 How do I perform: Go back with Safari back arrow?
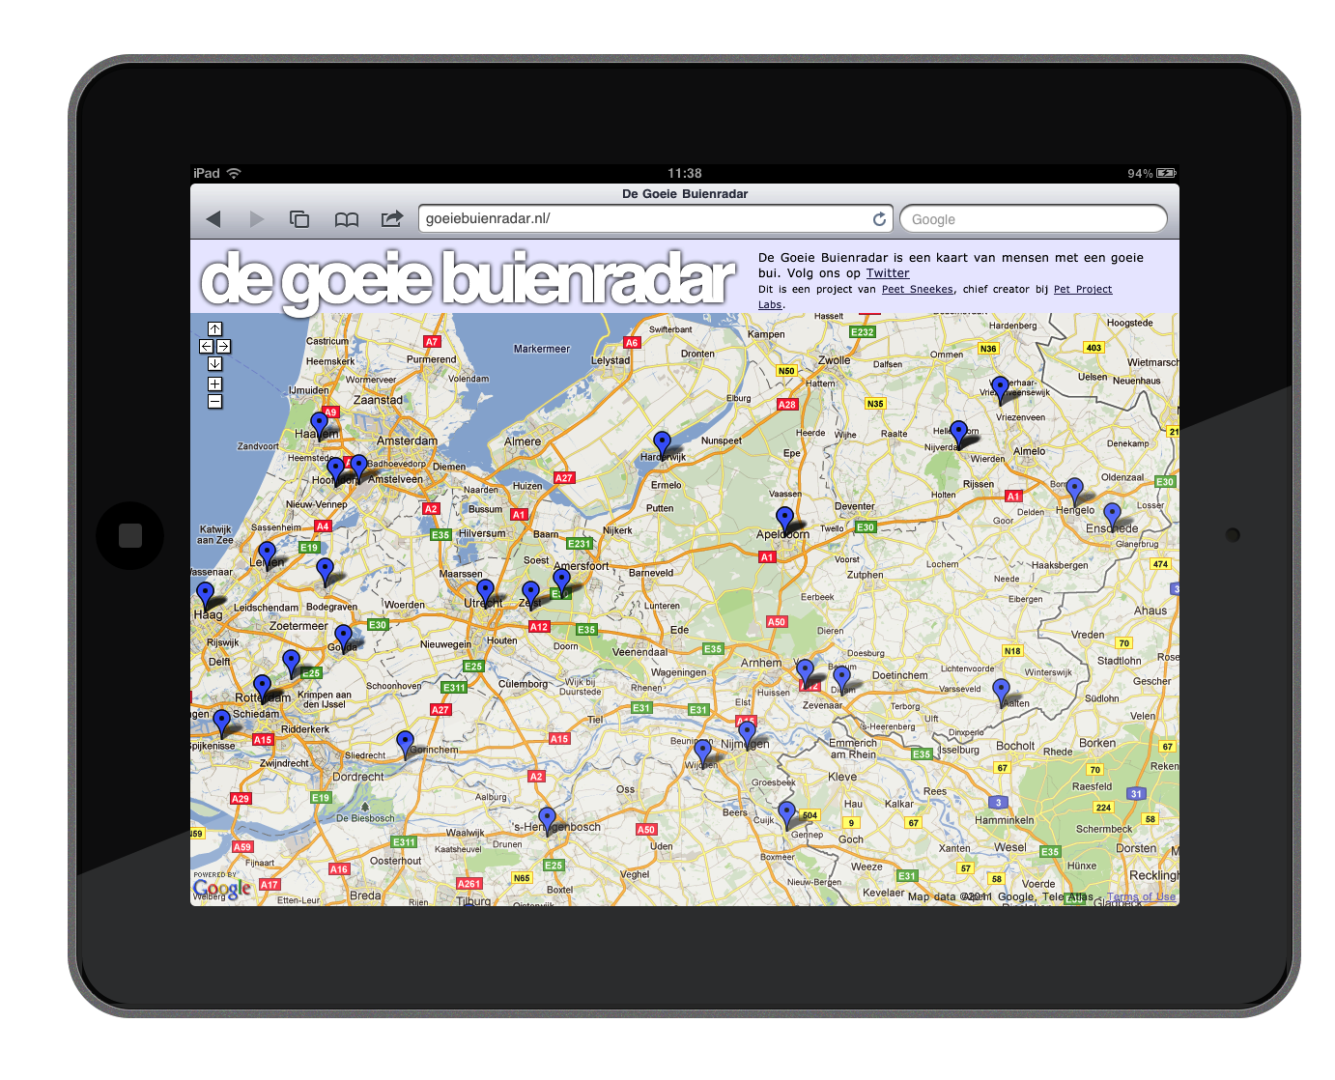pyautogui.click(x=213, y=219)
